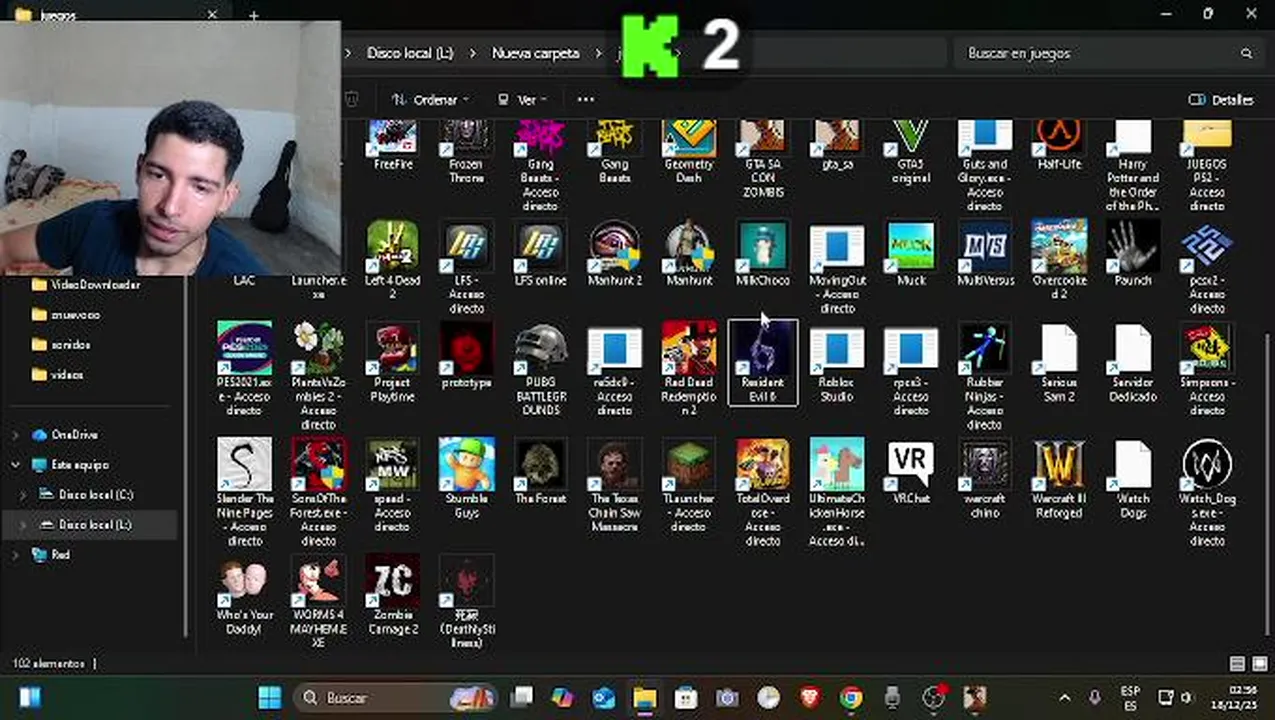Select the Who's Your Daddy! shortcut
The image size is (1275, 720).
(x=244, y=597)
